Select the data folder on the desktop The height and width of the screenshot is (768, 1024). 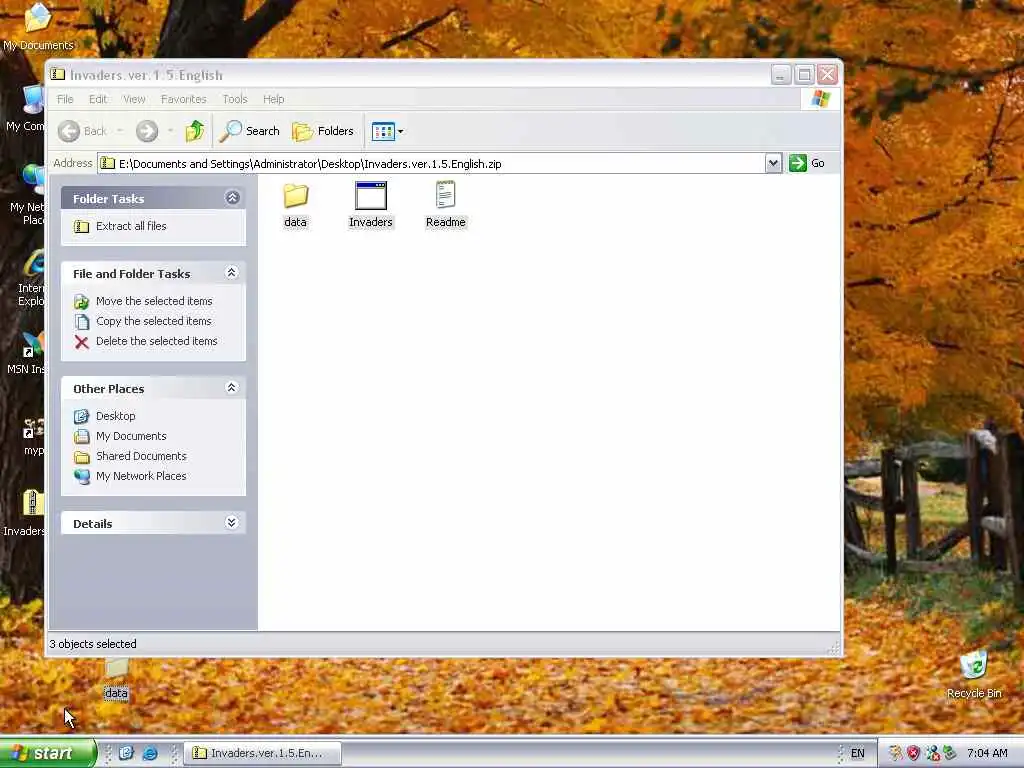click(x=116, y=679)
